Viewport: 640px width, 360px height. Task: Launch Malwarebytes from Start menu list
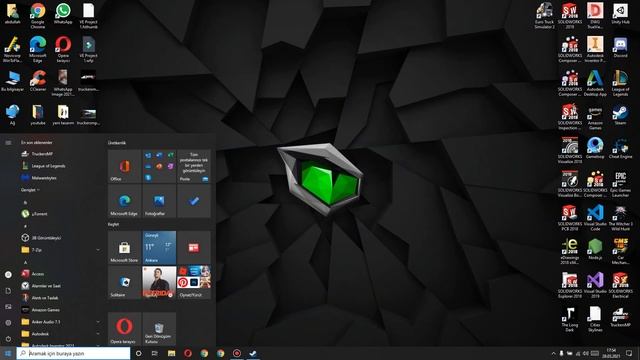tap(60, 178)
